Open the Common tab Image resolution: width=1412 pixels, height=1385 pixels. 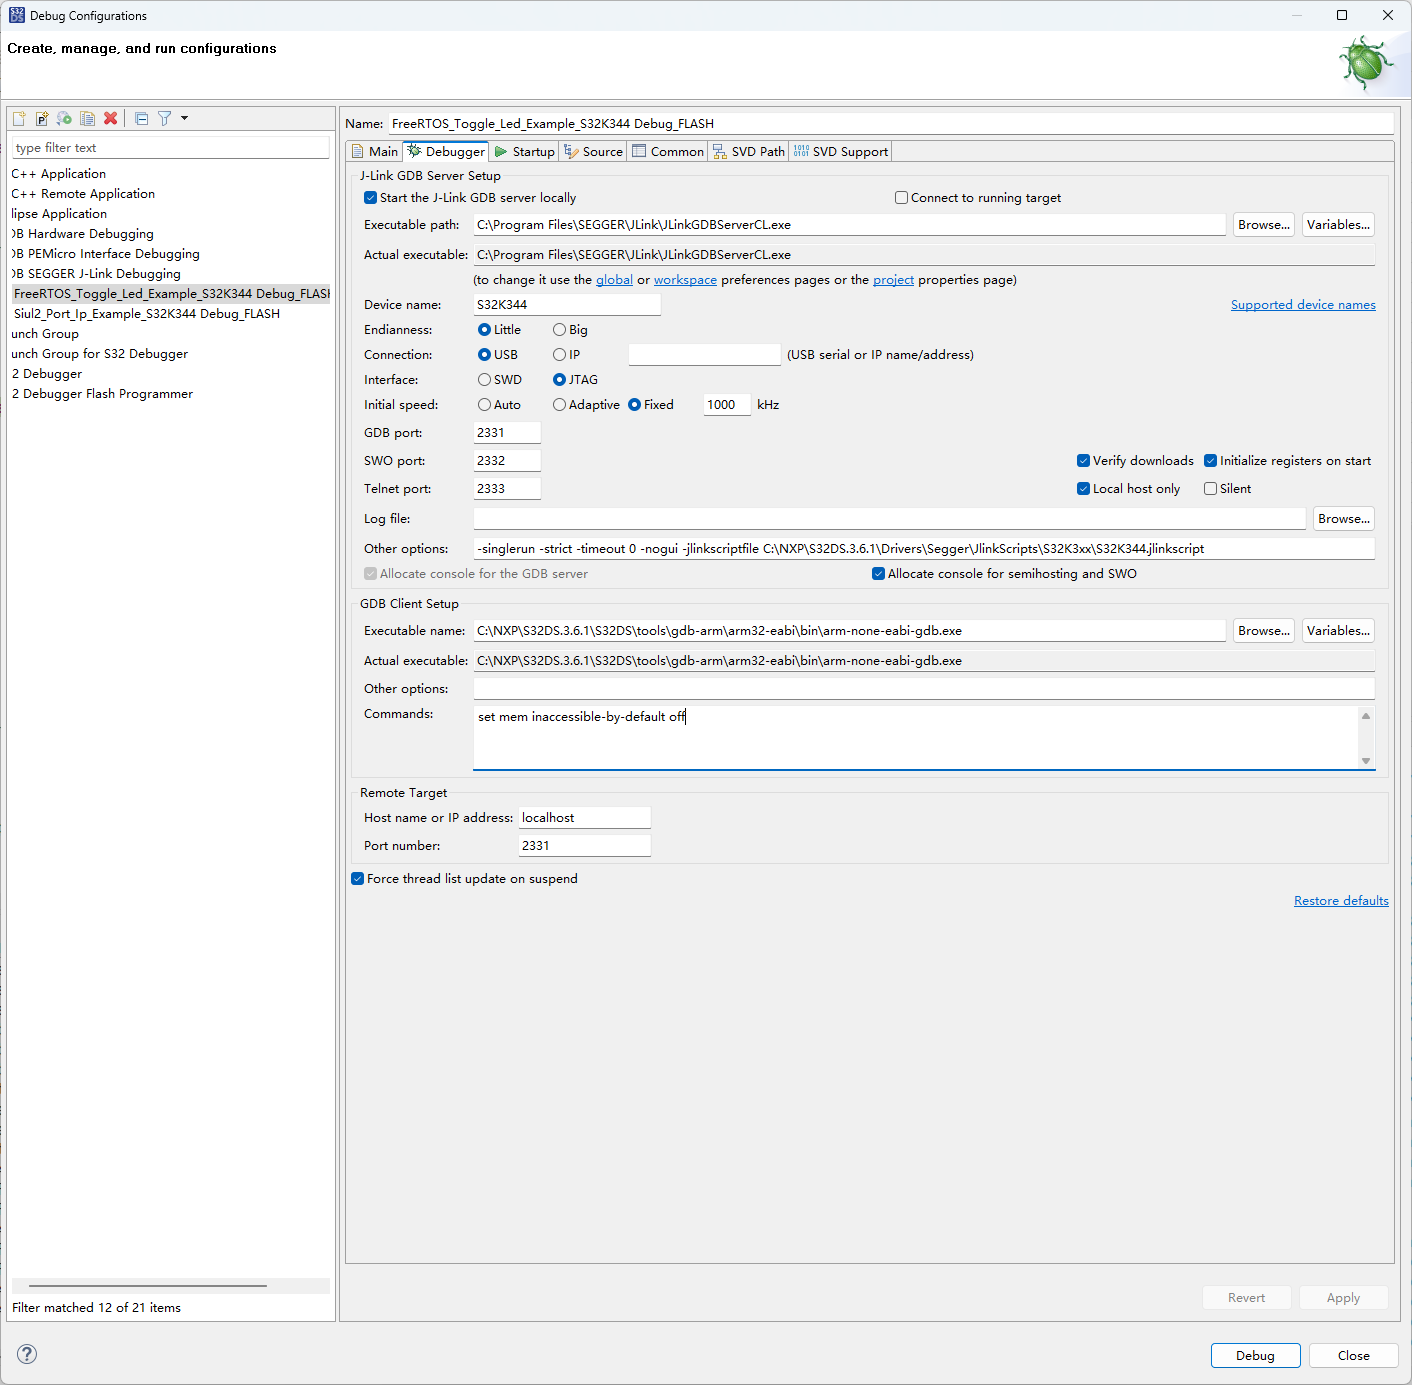pyautogui.click(x=668, y=151)
